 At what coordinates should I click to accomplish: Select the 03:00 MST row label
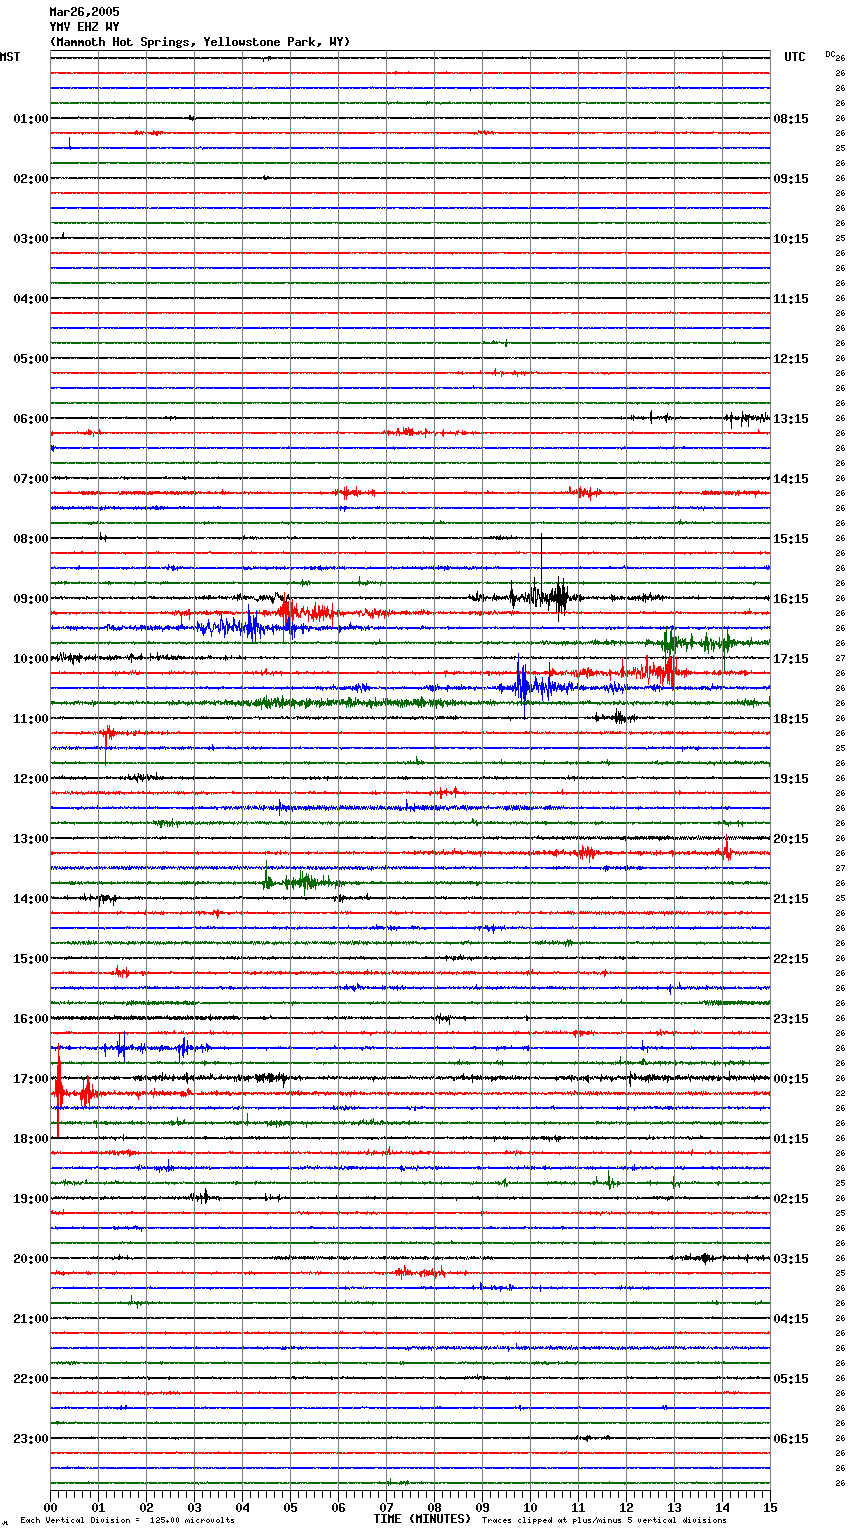(x=31, y=239)
